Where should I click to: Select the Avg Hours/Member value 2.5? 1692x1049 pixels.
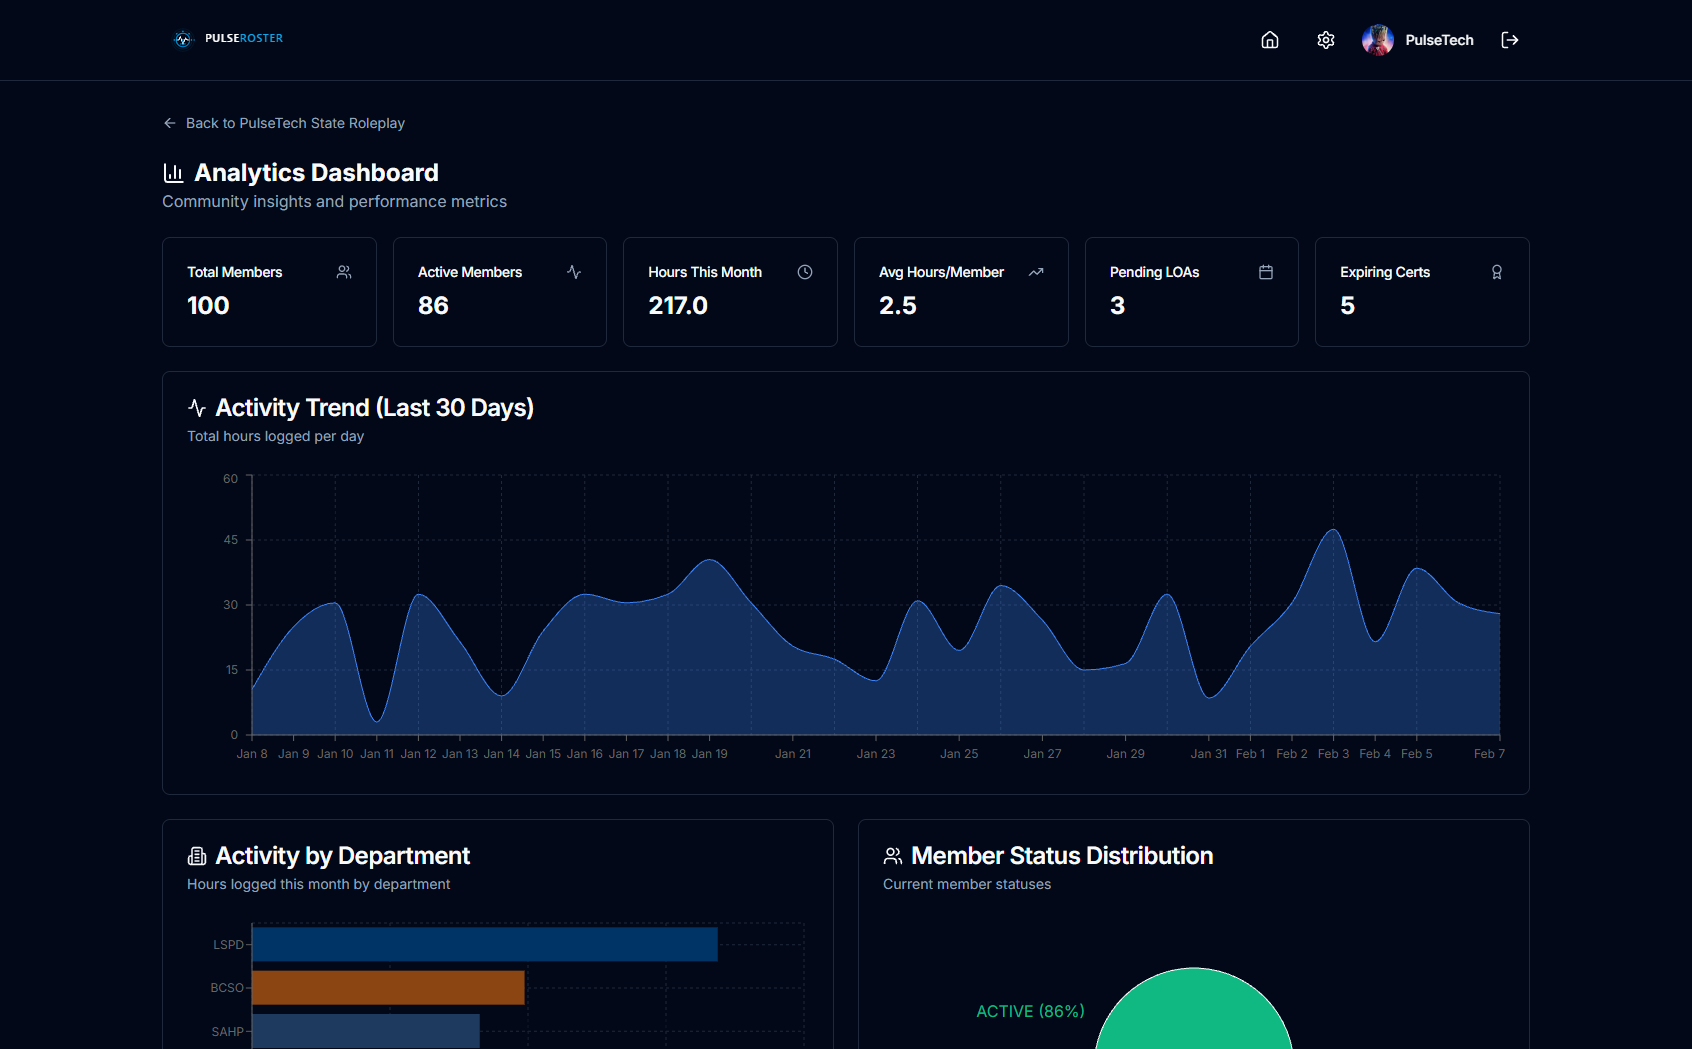[x=898, y=306]
